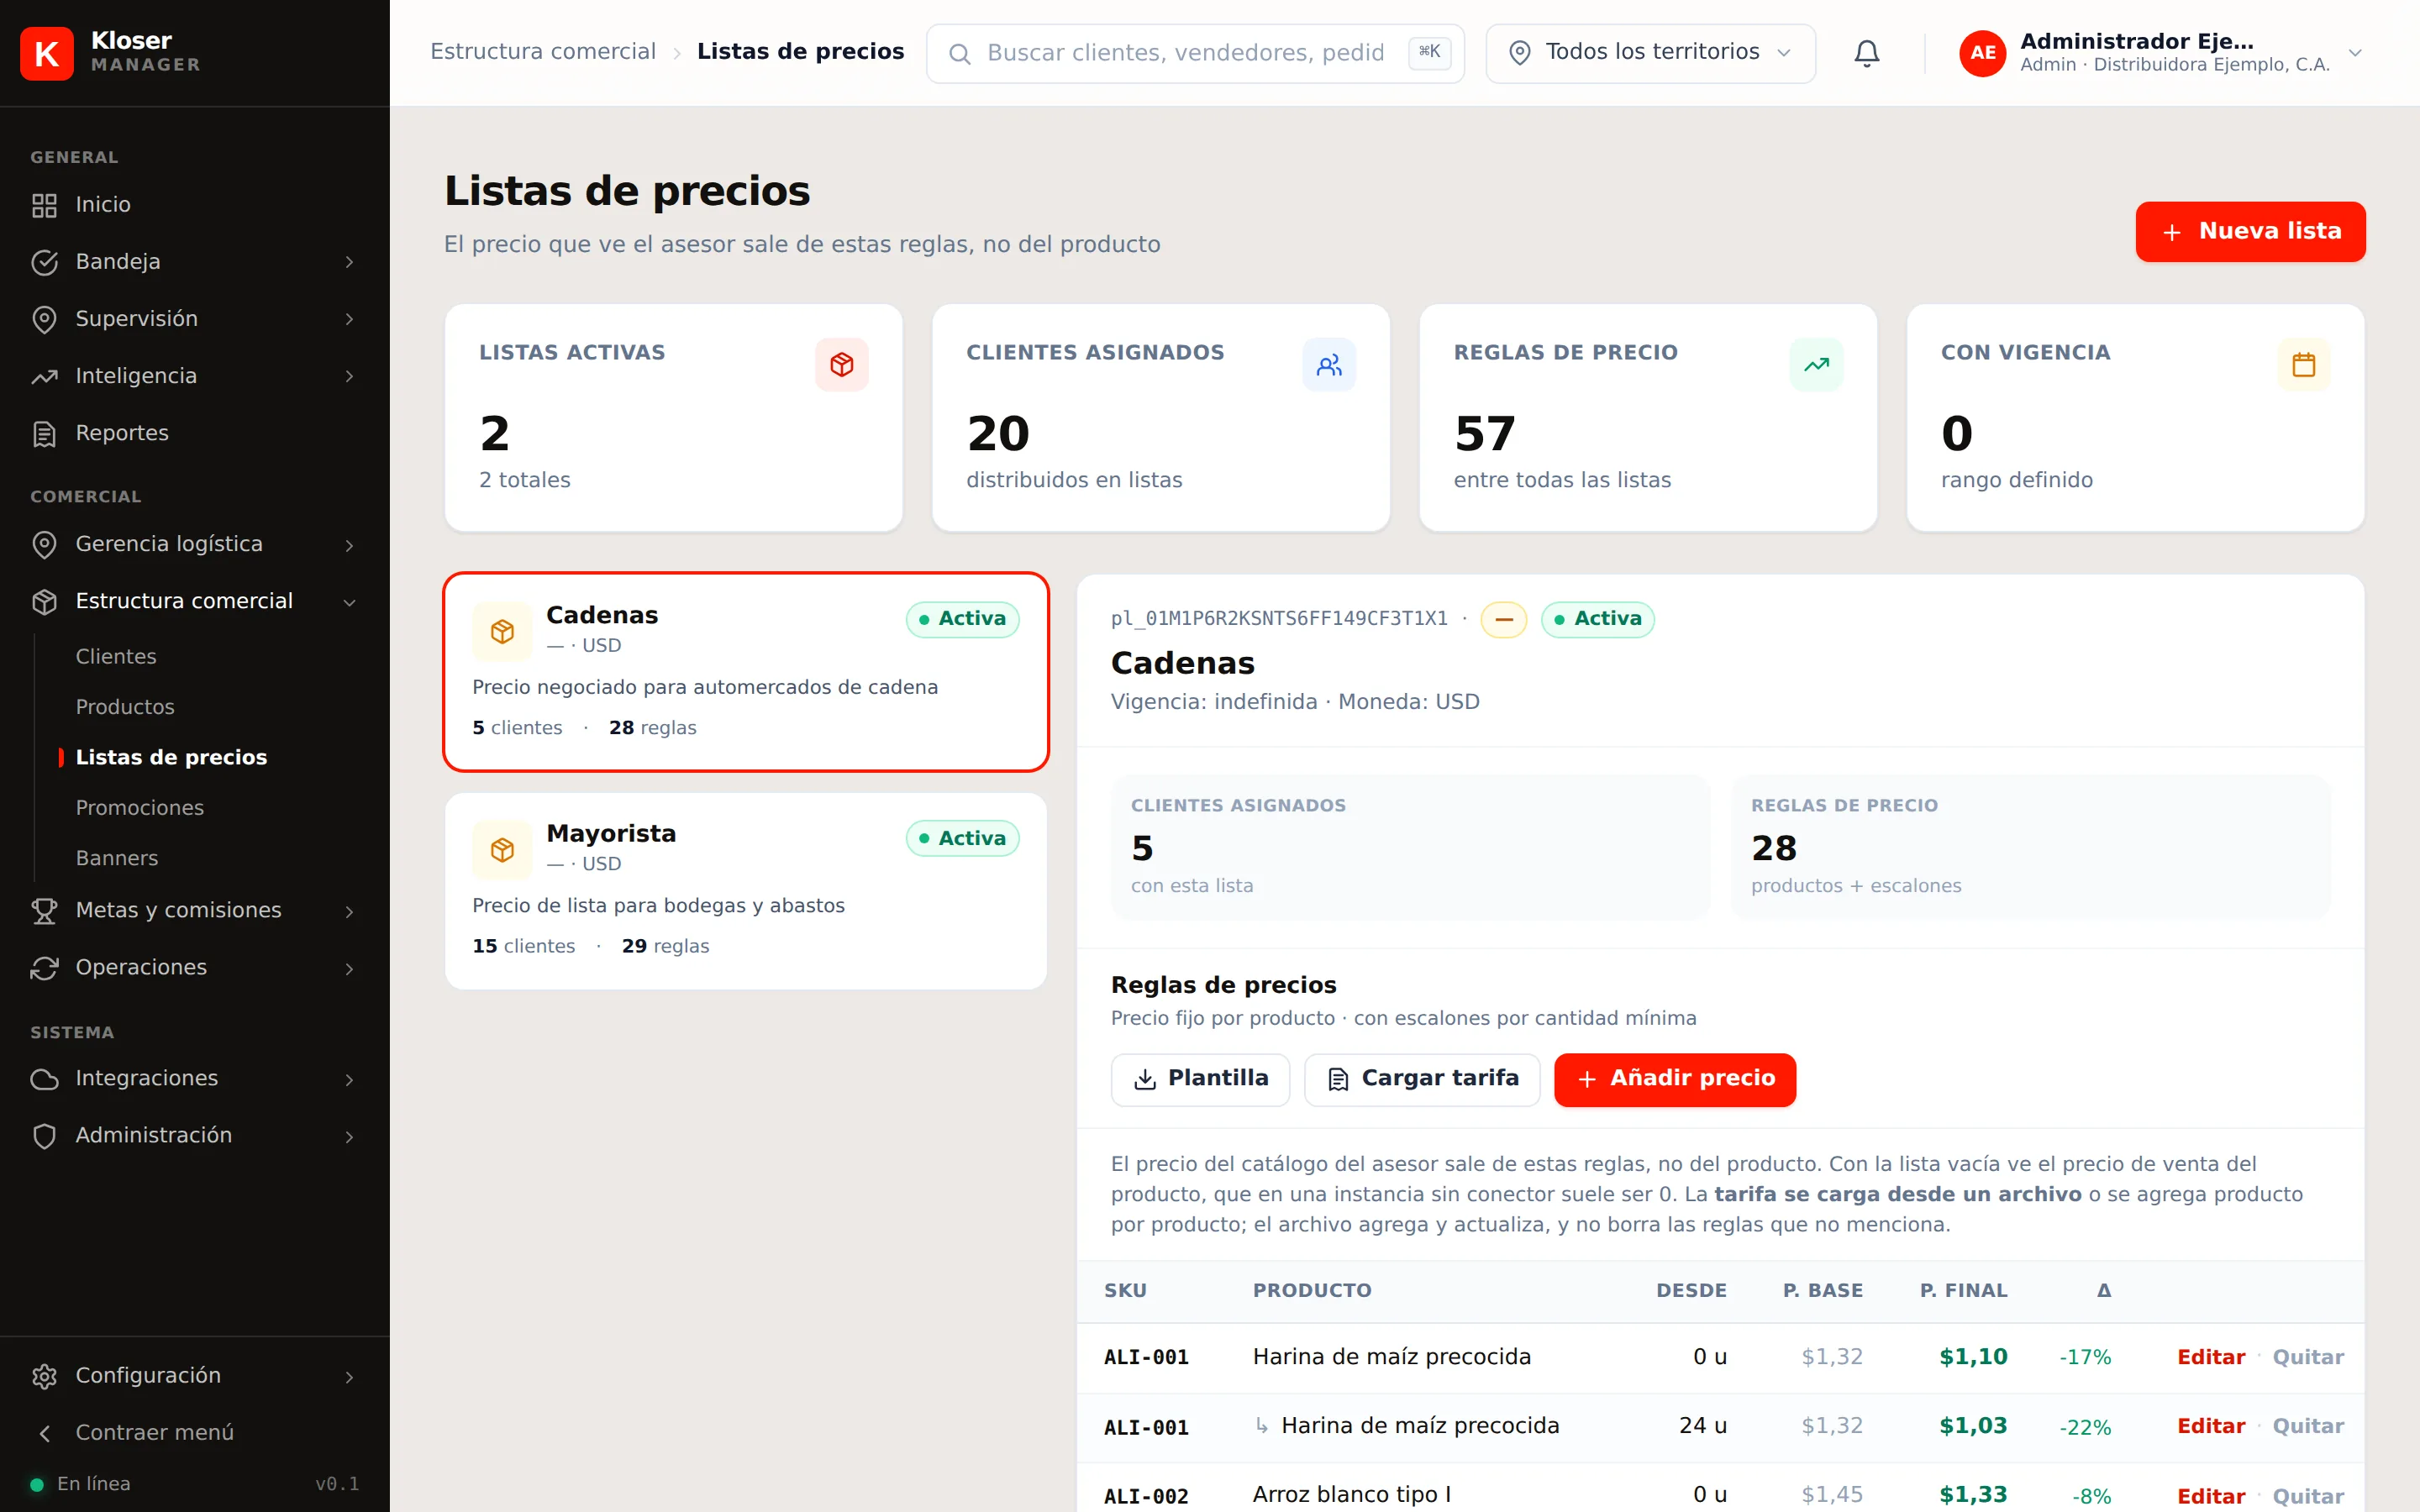Click the Mayorista list package icon
Viewport: 2420px width, 1512px height.
(x=502, y=850)
